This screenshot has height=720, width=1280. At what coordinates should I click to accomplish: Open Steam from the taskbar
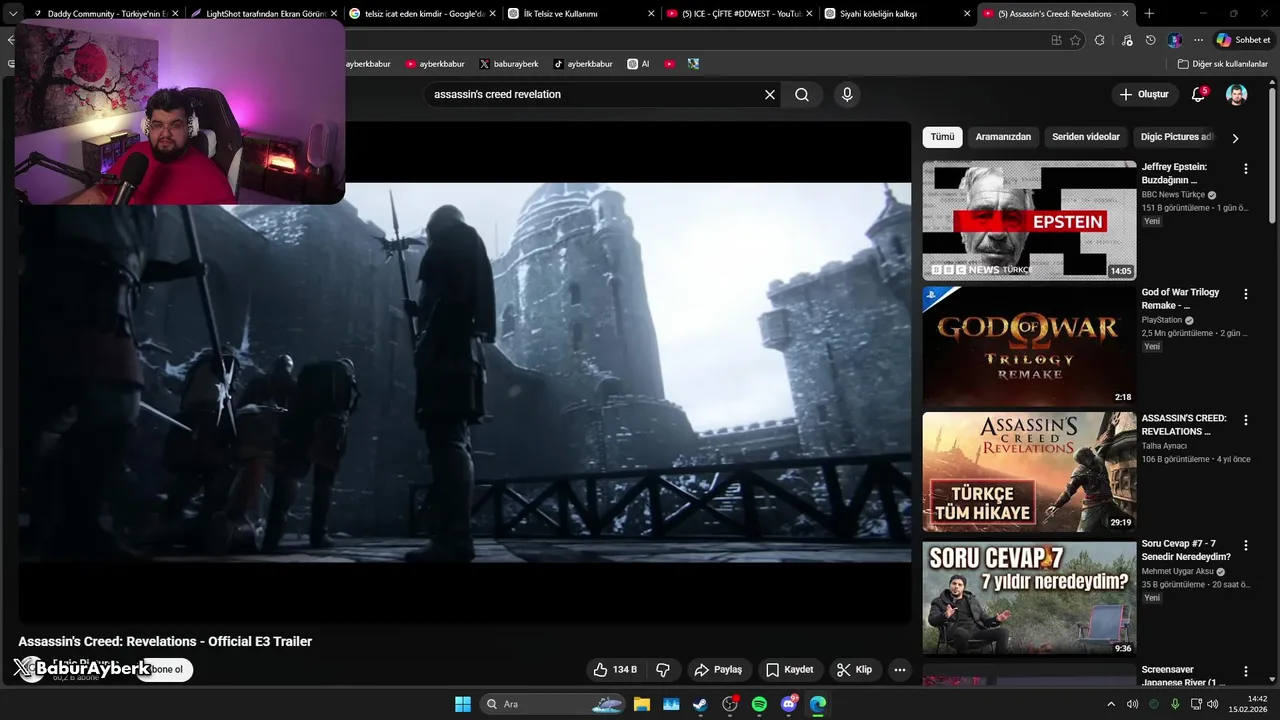[700, 704]
